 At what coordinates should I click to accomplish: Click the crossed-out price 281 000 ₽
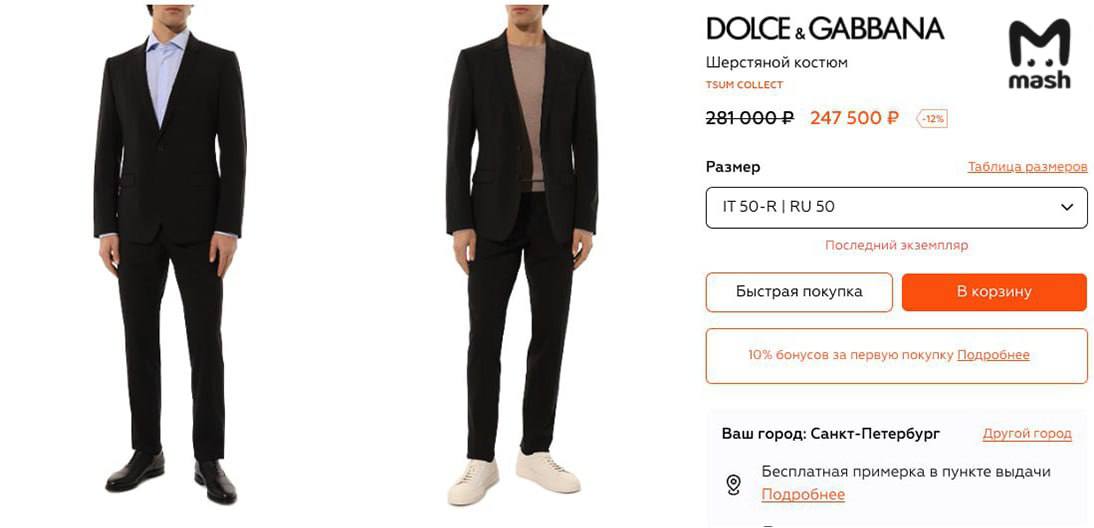[749, 118]
